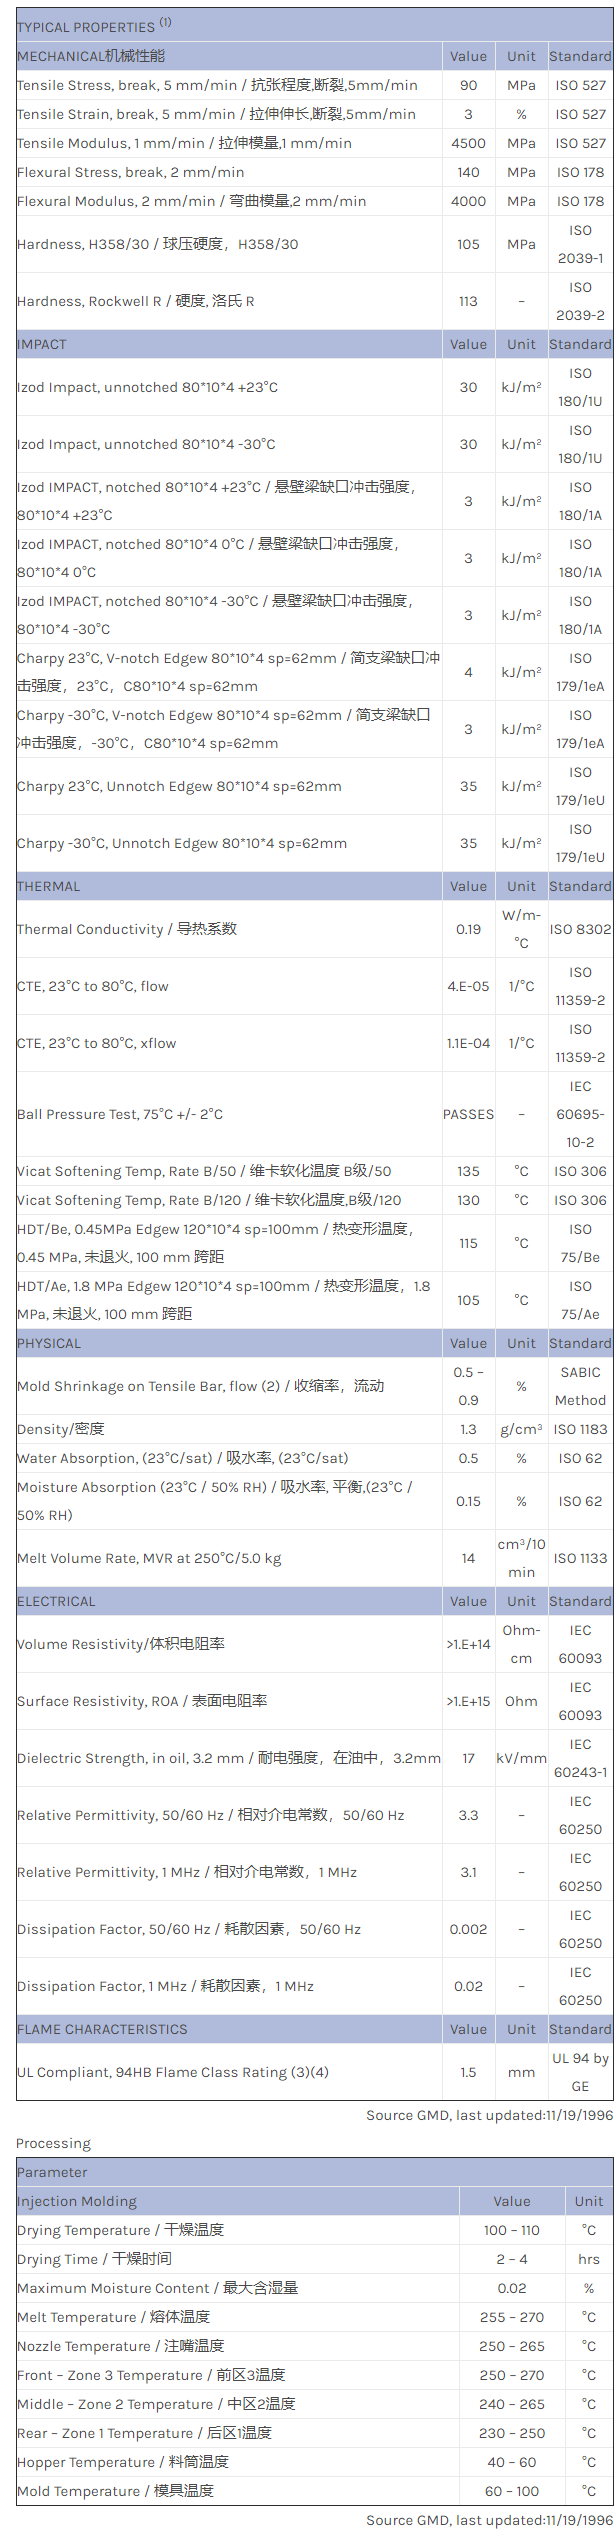The image size is (616, 2546).
Task: Click the Processing heading text
Action: [x=53, y=2143]
